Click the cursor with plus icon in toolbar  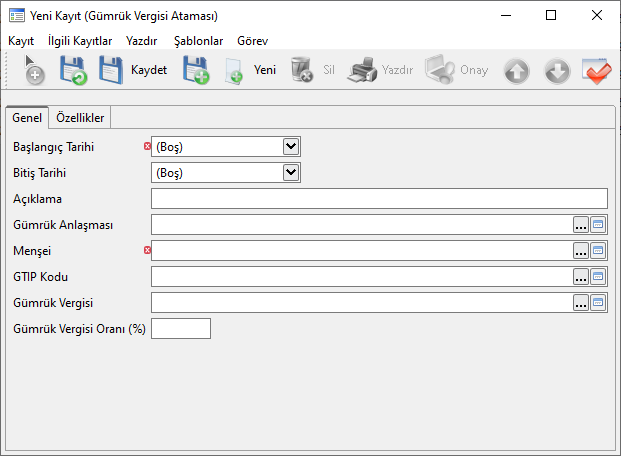coord(33,71)
